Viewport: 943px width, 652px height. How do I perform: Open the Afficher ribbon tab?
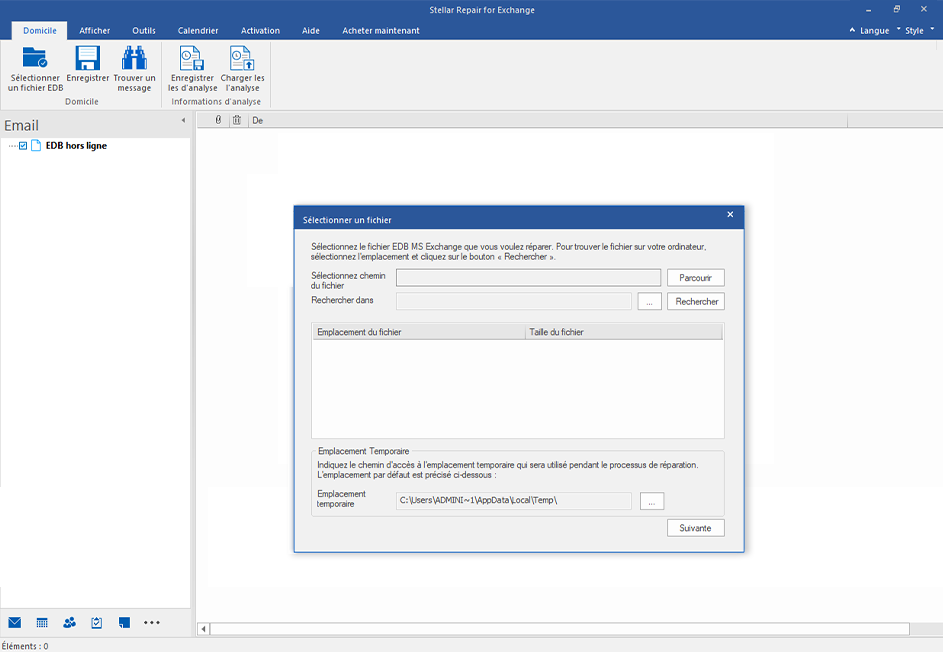94,31
